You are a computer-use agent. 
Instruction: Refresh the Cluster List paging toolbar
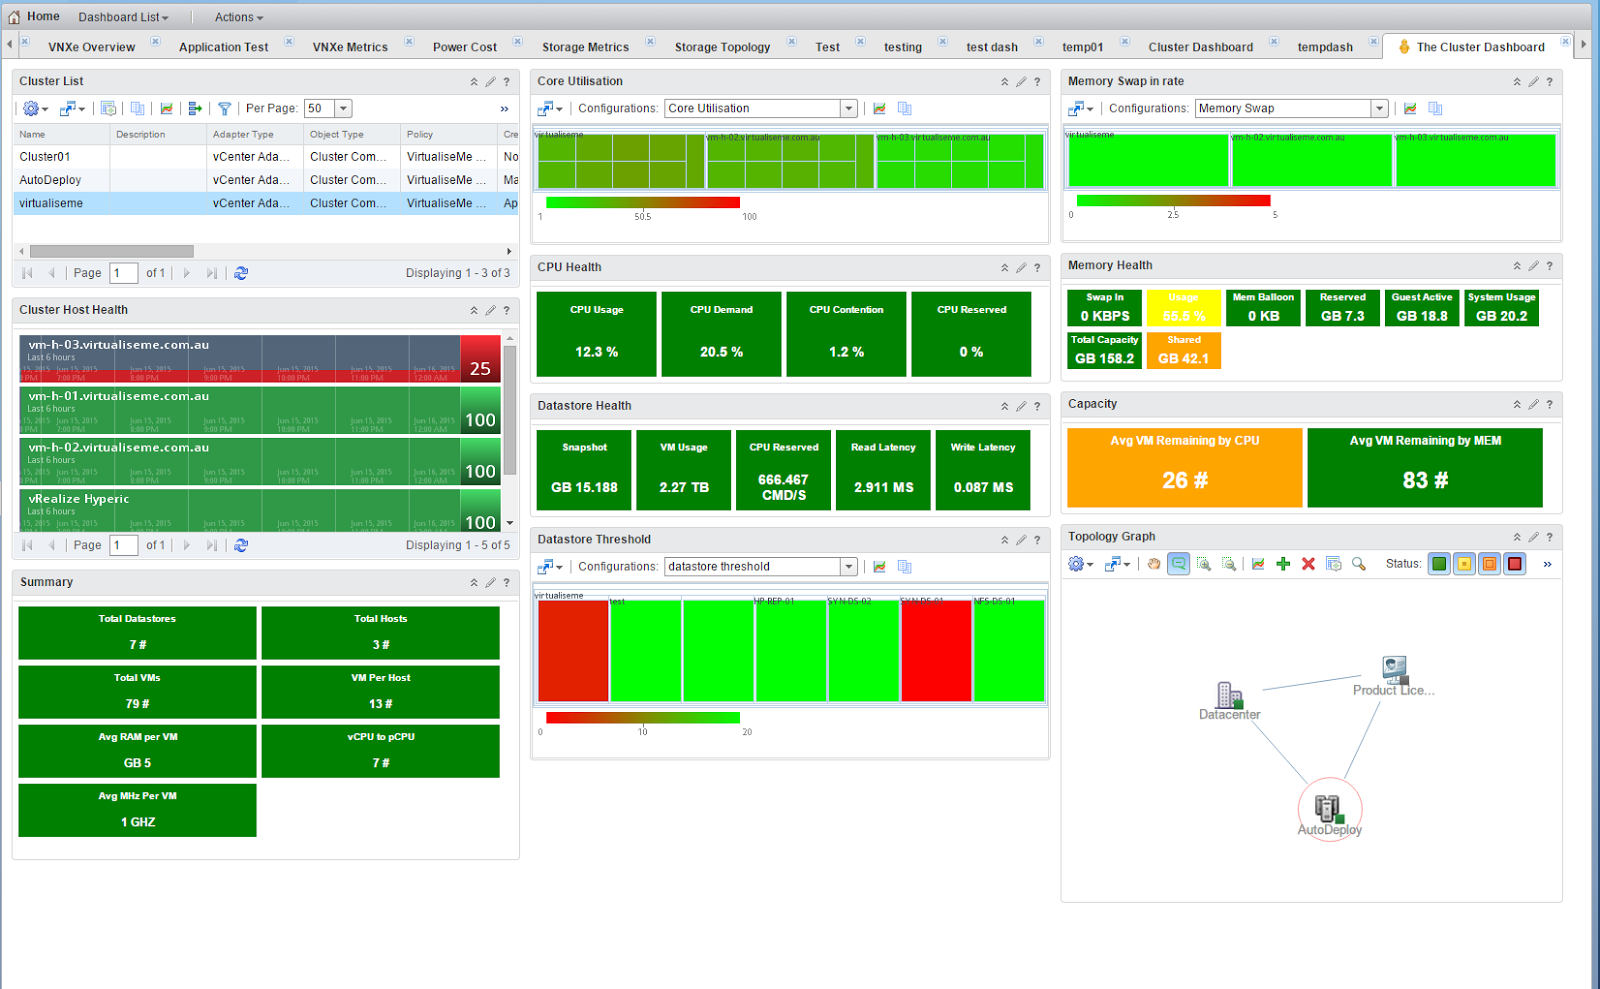pos(241,273)
